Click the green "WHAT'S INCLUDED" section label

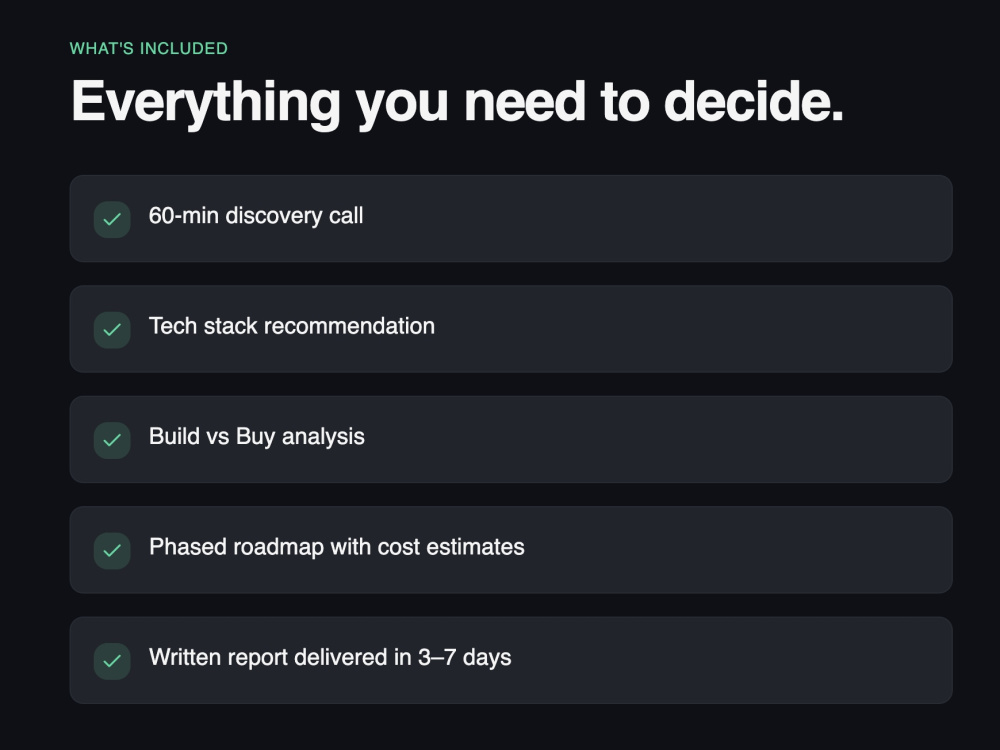149,48
